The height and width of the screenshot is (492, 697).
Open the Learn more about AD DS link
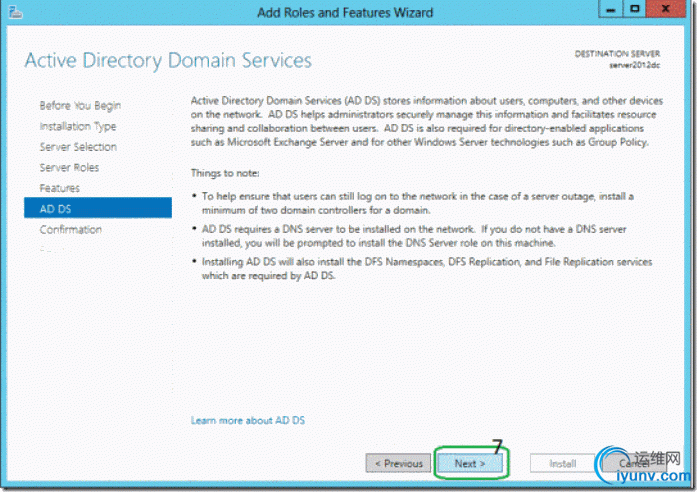[x=248, y=420]
